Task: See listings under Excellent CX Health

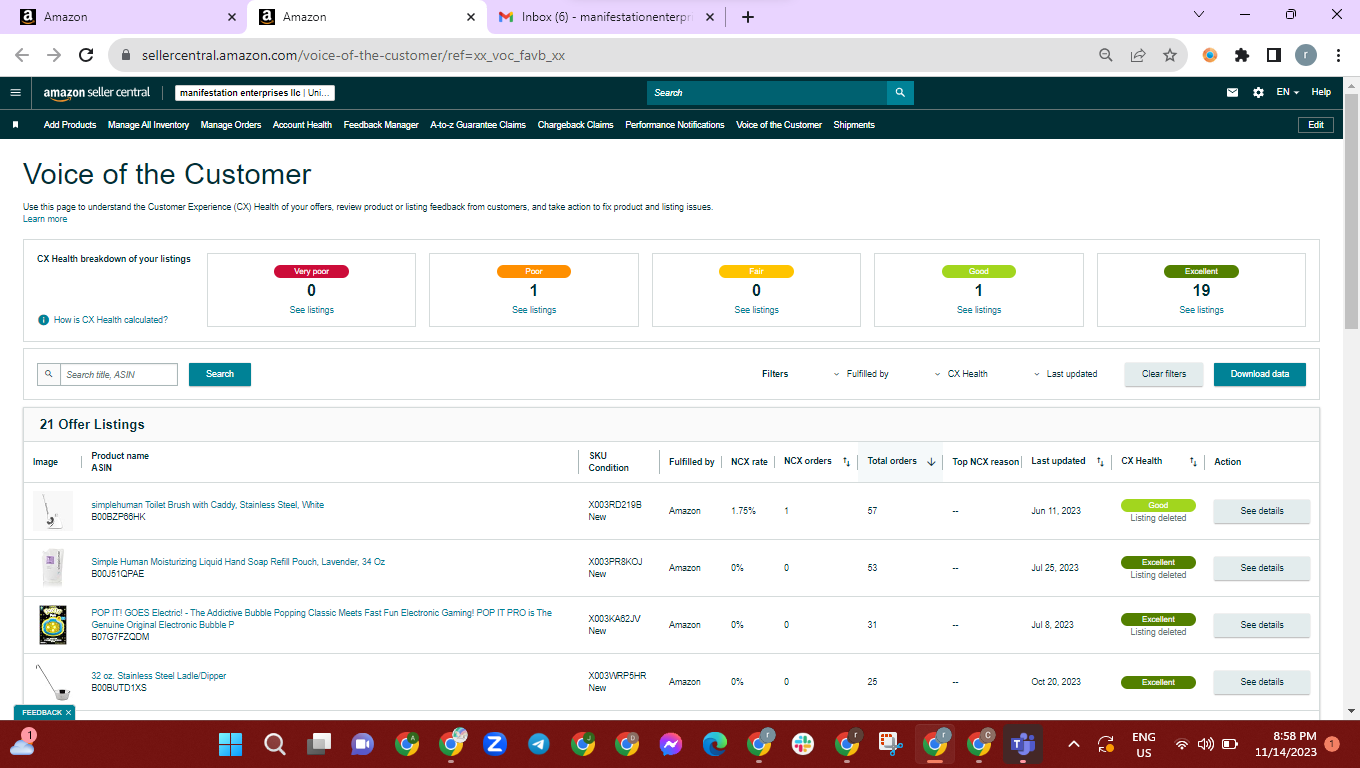Action: (x=1201, y=310)
